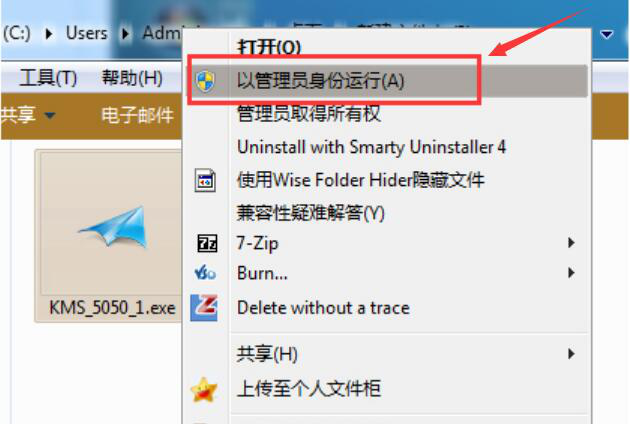Click the 7-Zip icon
Viewport: 630px width, 424px height.
pos(207,244)
